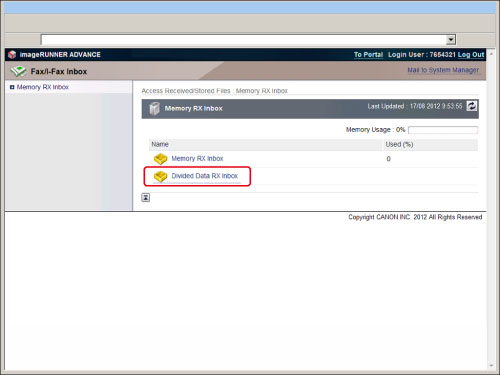Viewport: 500px width, 375px height.
Task: Open the To Portal link
Action: coord(368,55)
